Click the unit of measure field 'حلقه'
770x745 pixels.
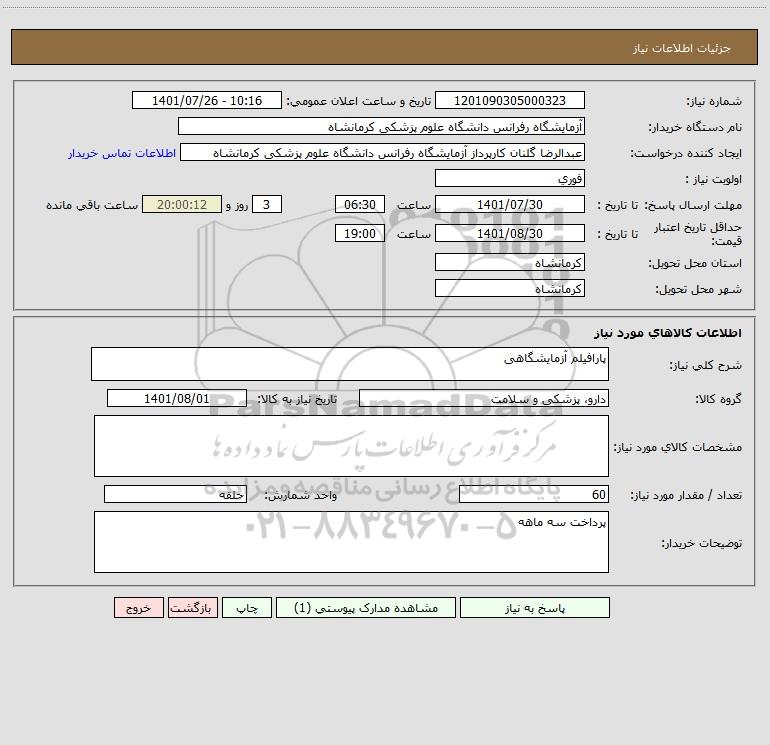[175, 495]
